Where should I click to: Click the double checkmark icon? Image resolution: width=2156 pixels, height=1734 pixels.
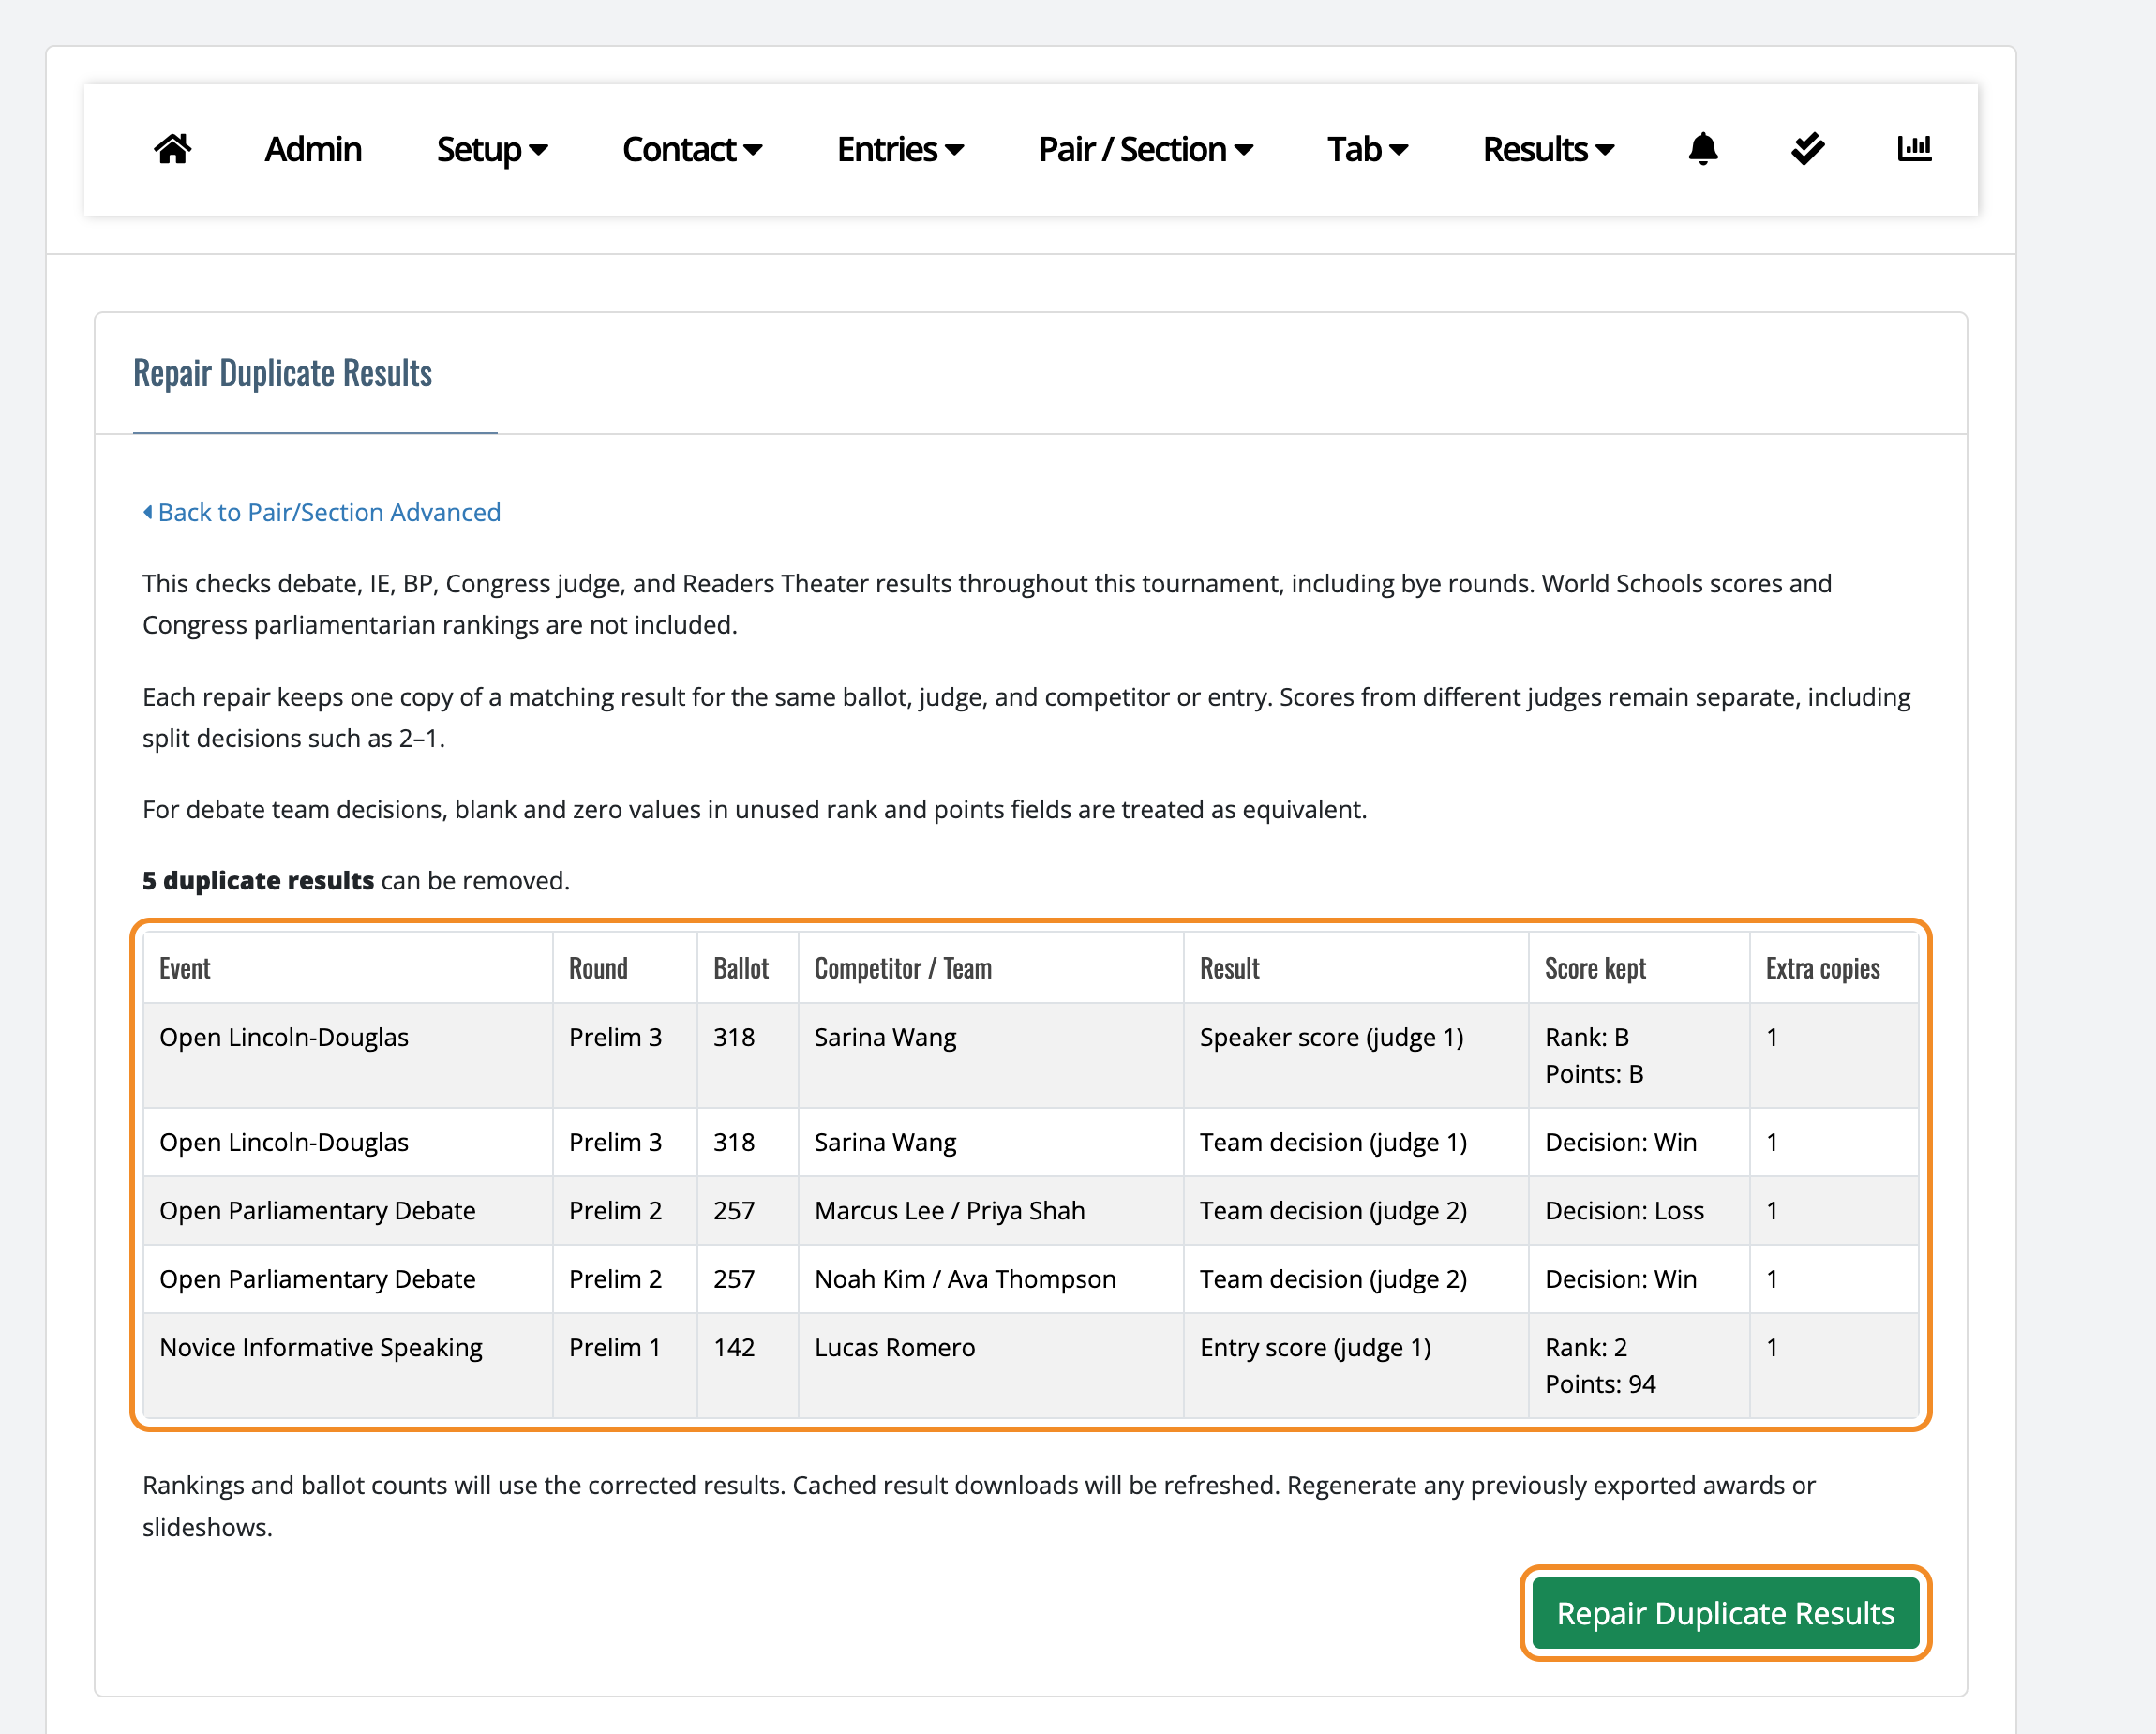pos(1808,149)
